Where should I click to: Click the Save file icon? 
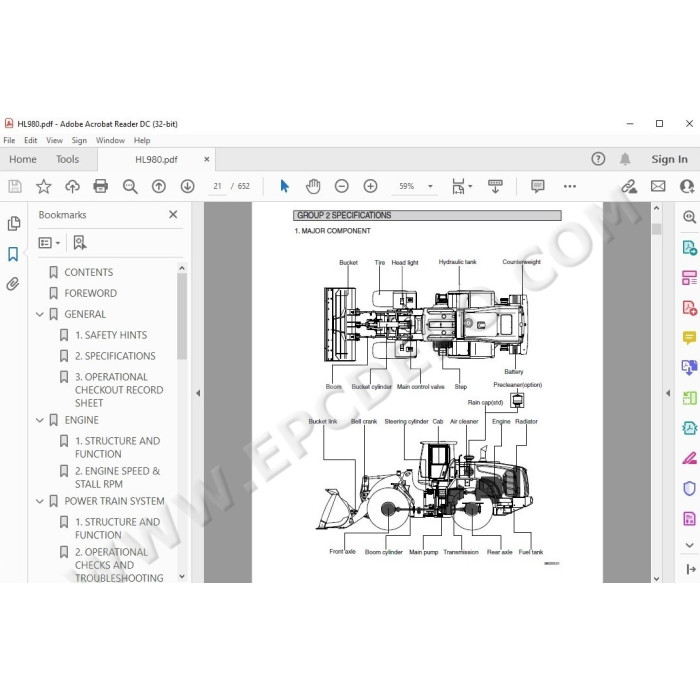(x=15, y=186)
